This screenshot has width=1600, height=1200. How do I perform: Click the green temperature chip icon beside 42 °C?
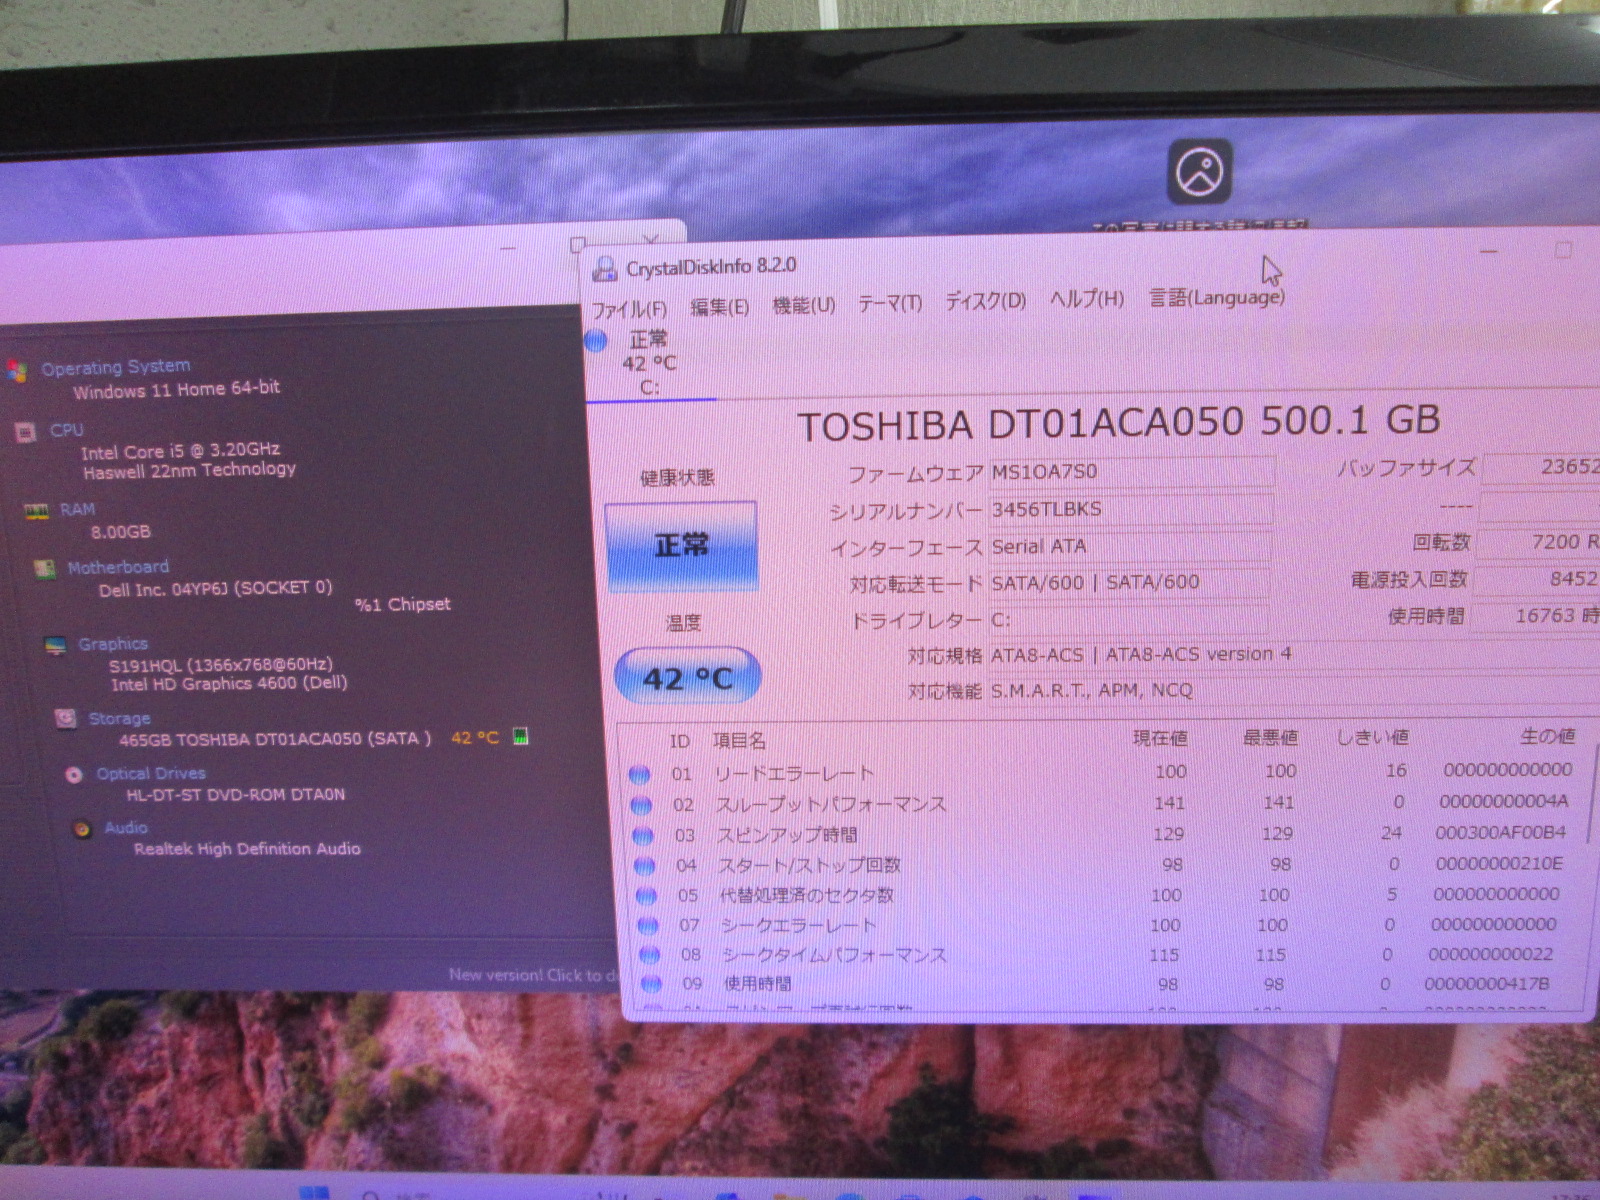520,737
